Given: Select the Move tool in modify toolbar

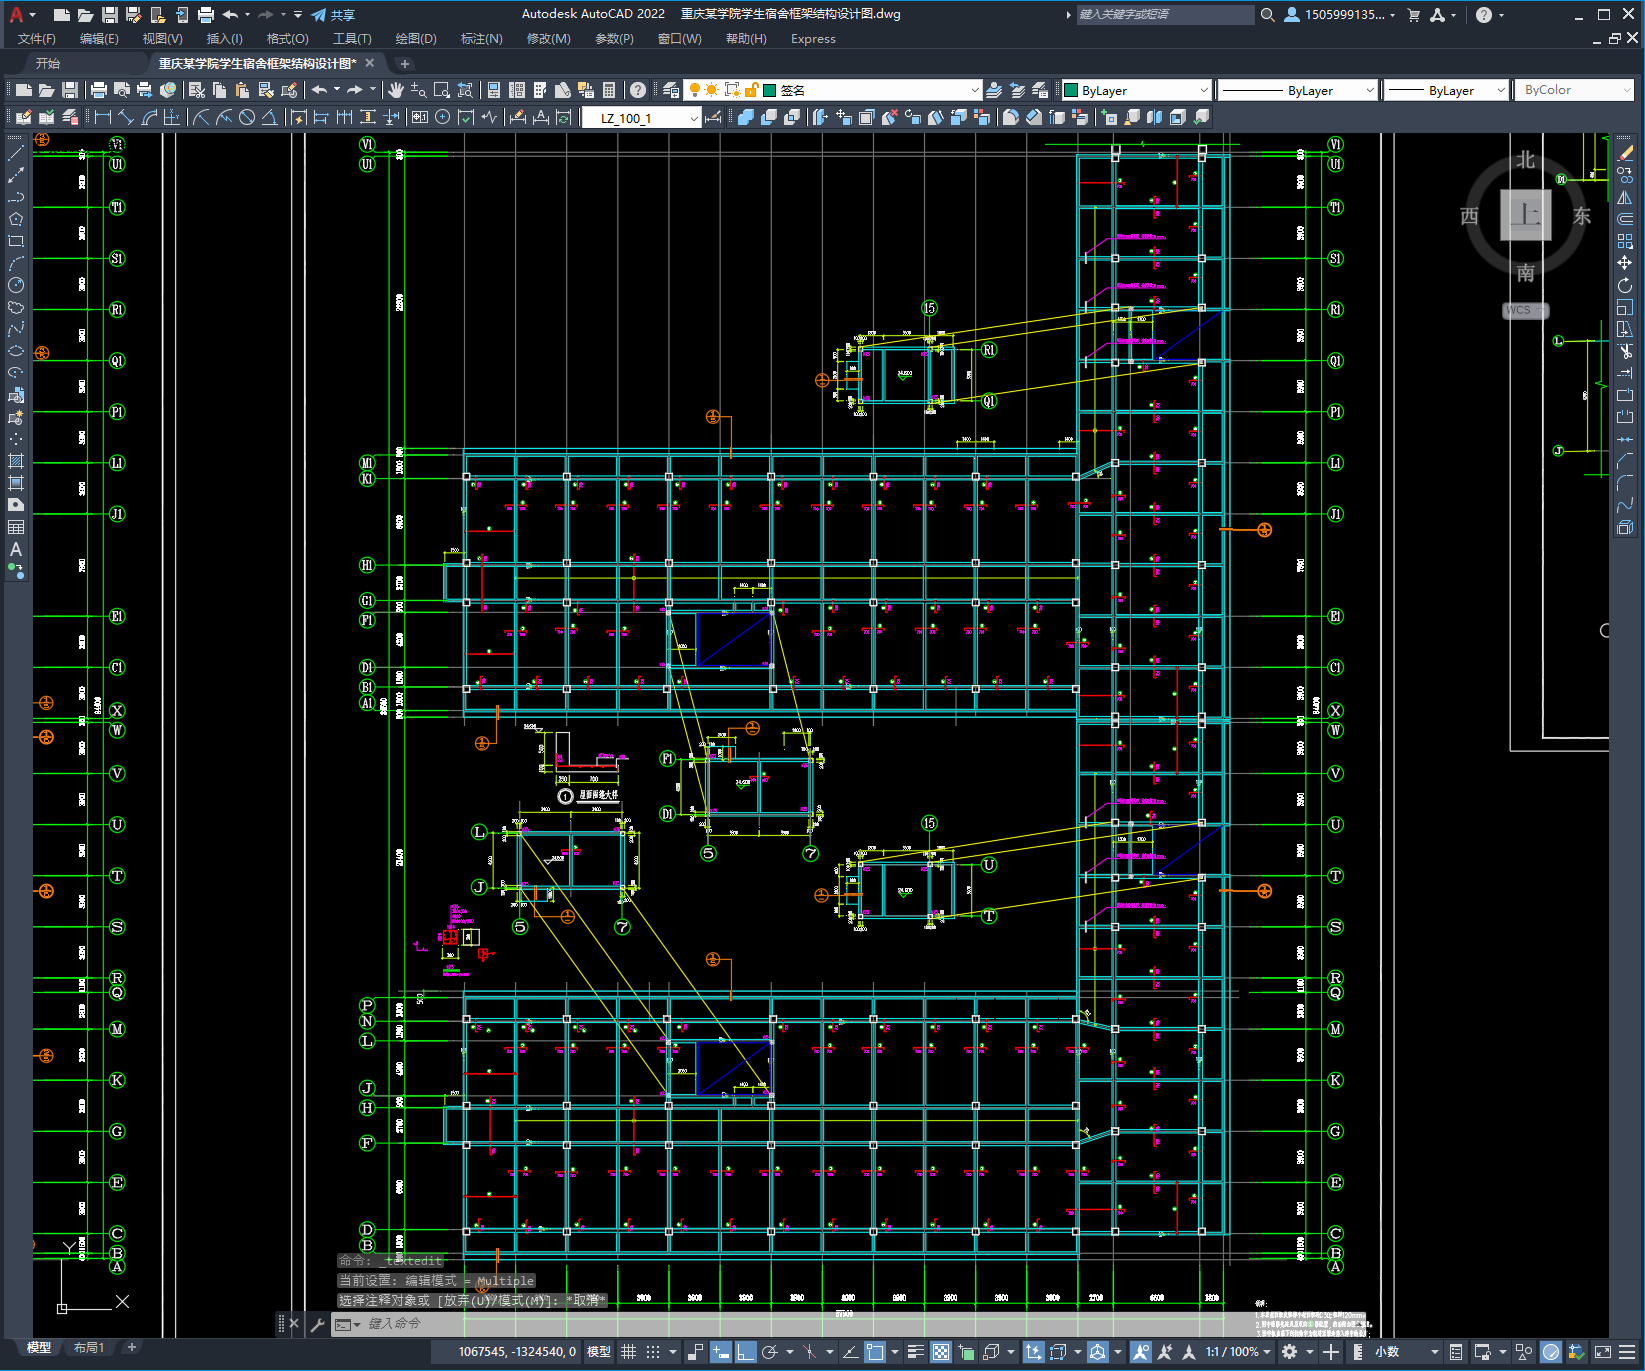Looking at the screenshot, I should (1625, 263).
